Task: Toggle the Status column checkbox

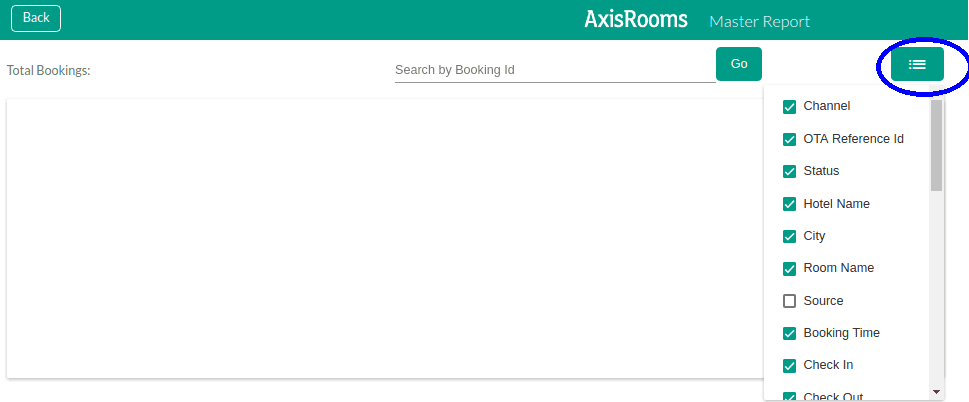Action: pos(789,172)
